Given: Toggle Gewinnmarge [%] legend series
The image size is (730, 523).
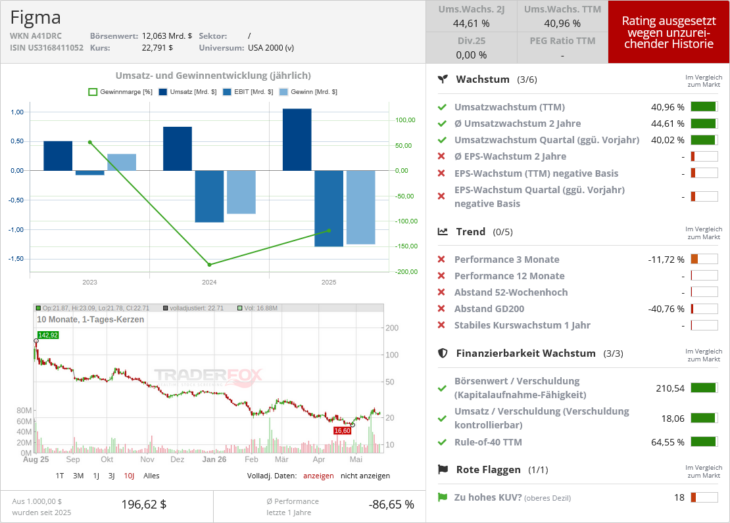Looking at the screenshot, I should click(x=121, y=92).
